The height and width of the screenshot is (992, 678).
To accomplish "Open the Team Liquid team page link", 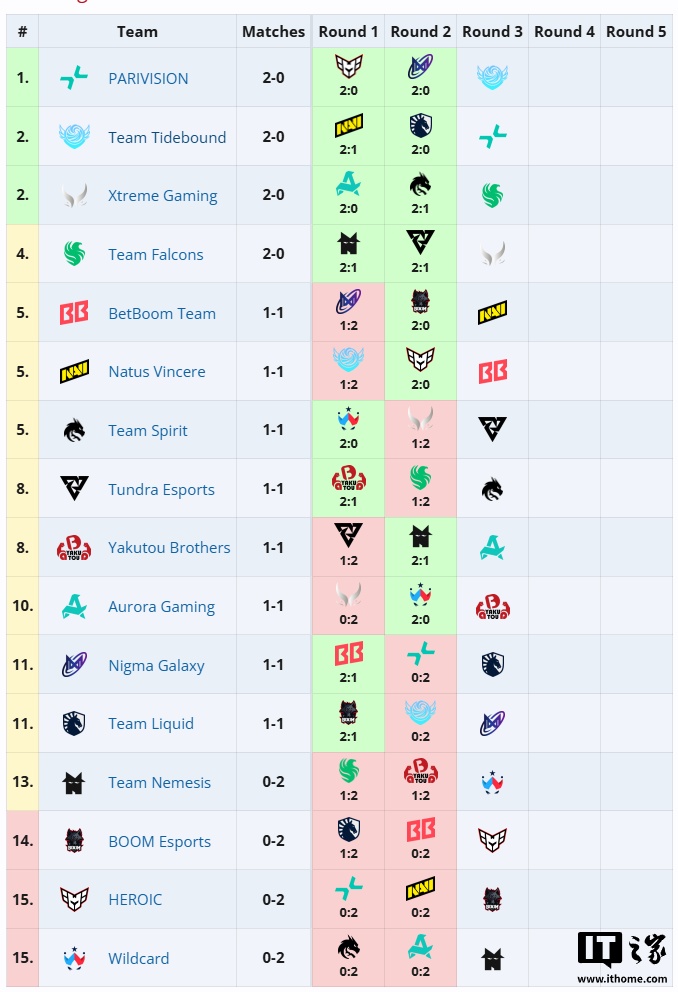I will point(152,723).
